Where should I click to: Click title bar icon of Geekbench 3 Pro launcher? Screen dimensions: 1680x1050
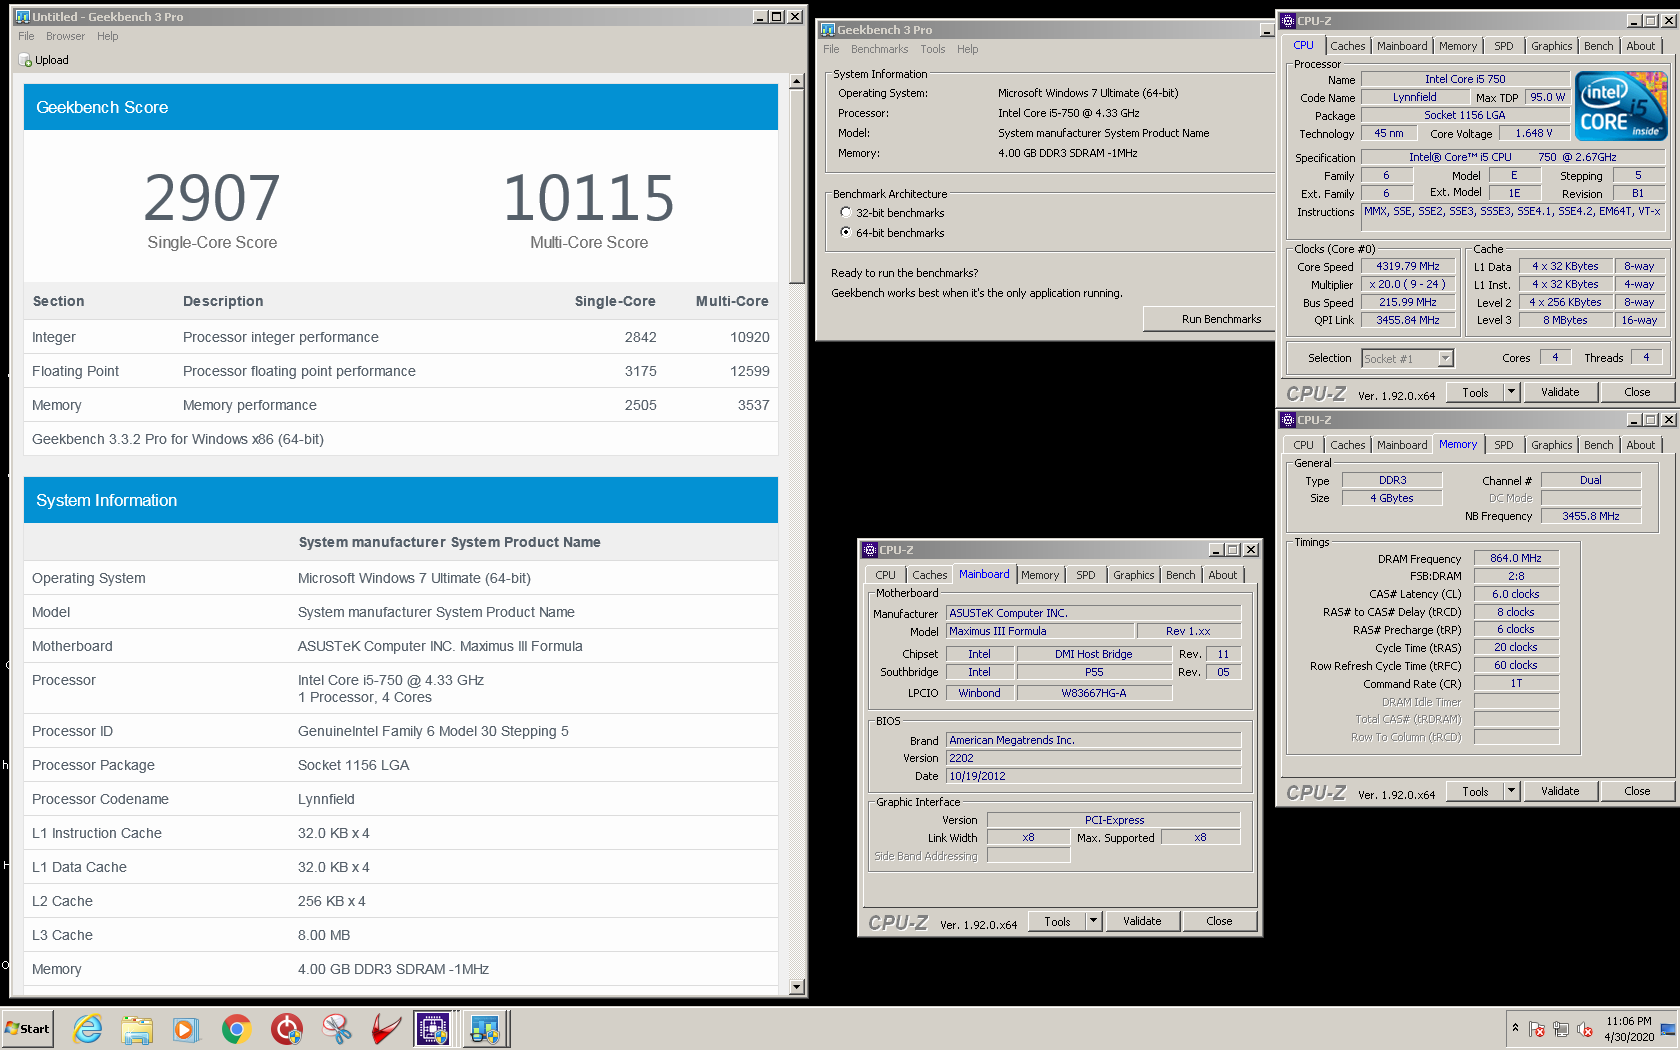pyautogui.click(x=827, y=29)
